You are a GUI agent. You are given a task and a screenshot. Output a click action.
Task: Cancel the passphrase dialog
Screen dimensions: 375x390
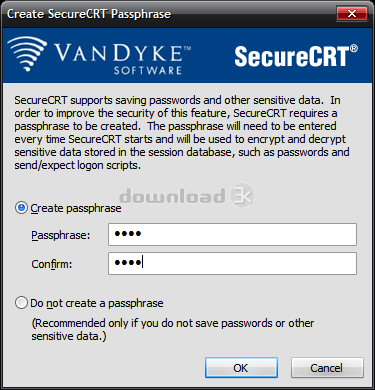coord(327,368)
